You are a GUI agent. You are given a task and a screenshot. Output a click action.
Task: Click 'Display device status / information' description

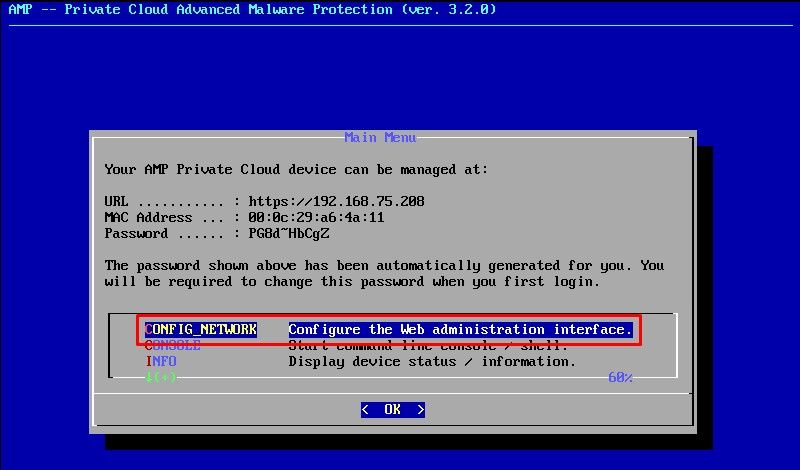coord(432,362)
